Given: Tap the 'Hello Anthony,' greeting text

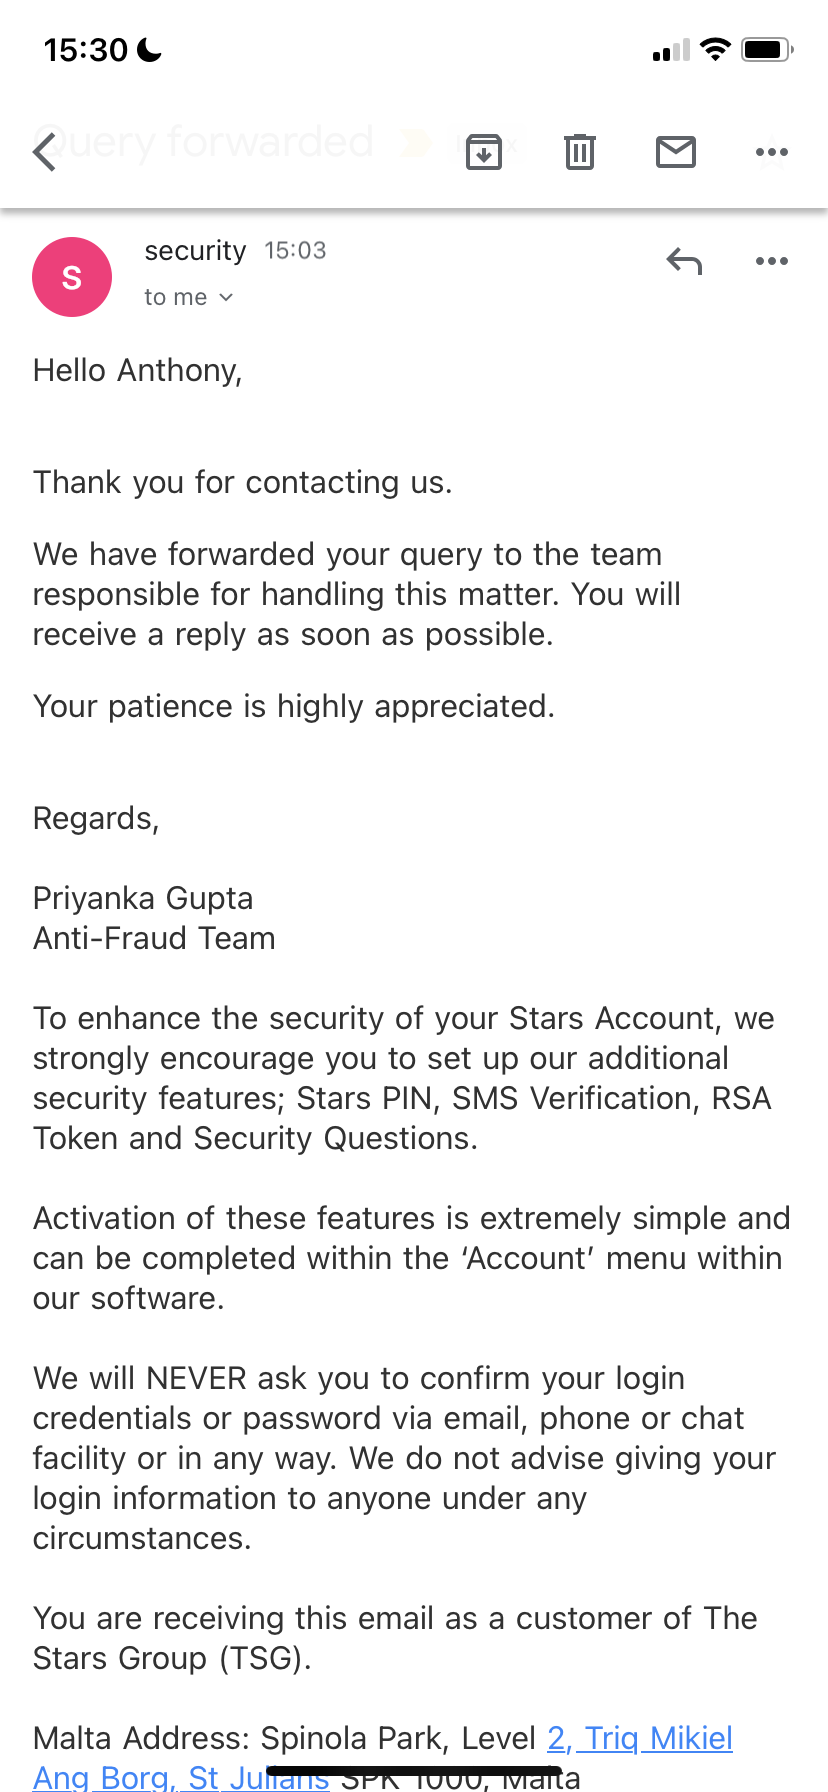Looking at the screenshot, I should pos(138,371).
